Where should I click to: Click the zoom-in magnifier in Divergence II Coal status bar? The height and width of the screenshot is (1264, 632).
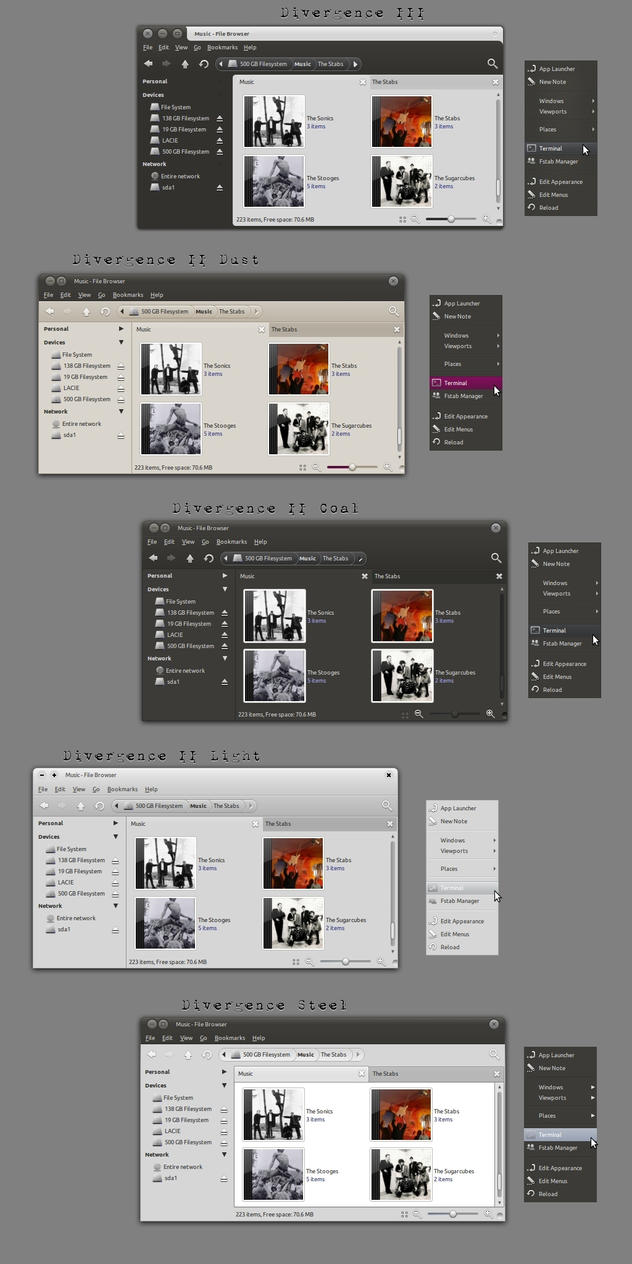tap(490, 714)
